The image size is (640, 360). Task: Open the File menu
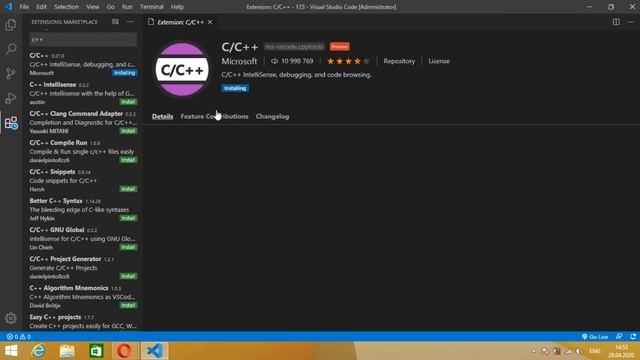click(x=24, y=7)
